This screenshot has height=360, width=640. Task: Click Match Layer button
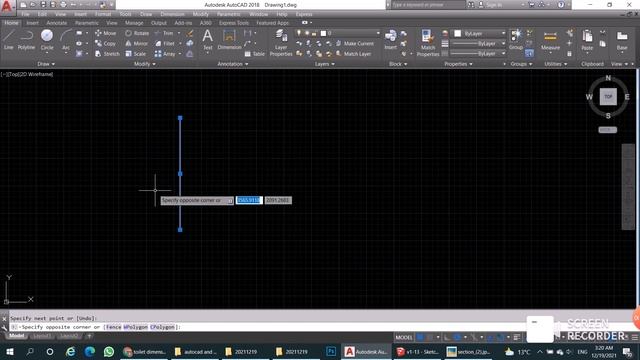[353, 54]
